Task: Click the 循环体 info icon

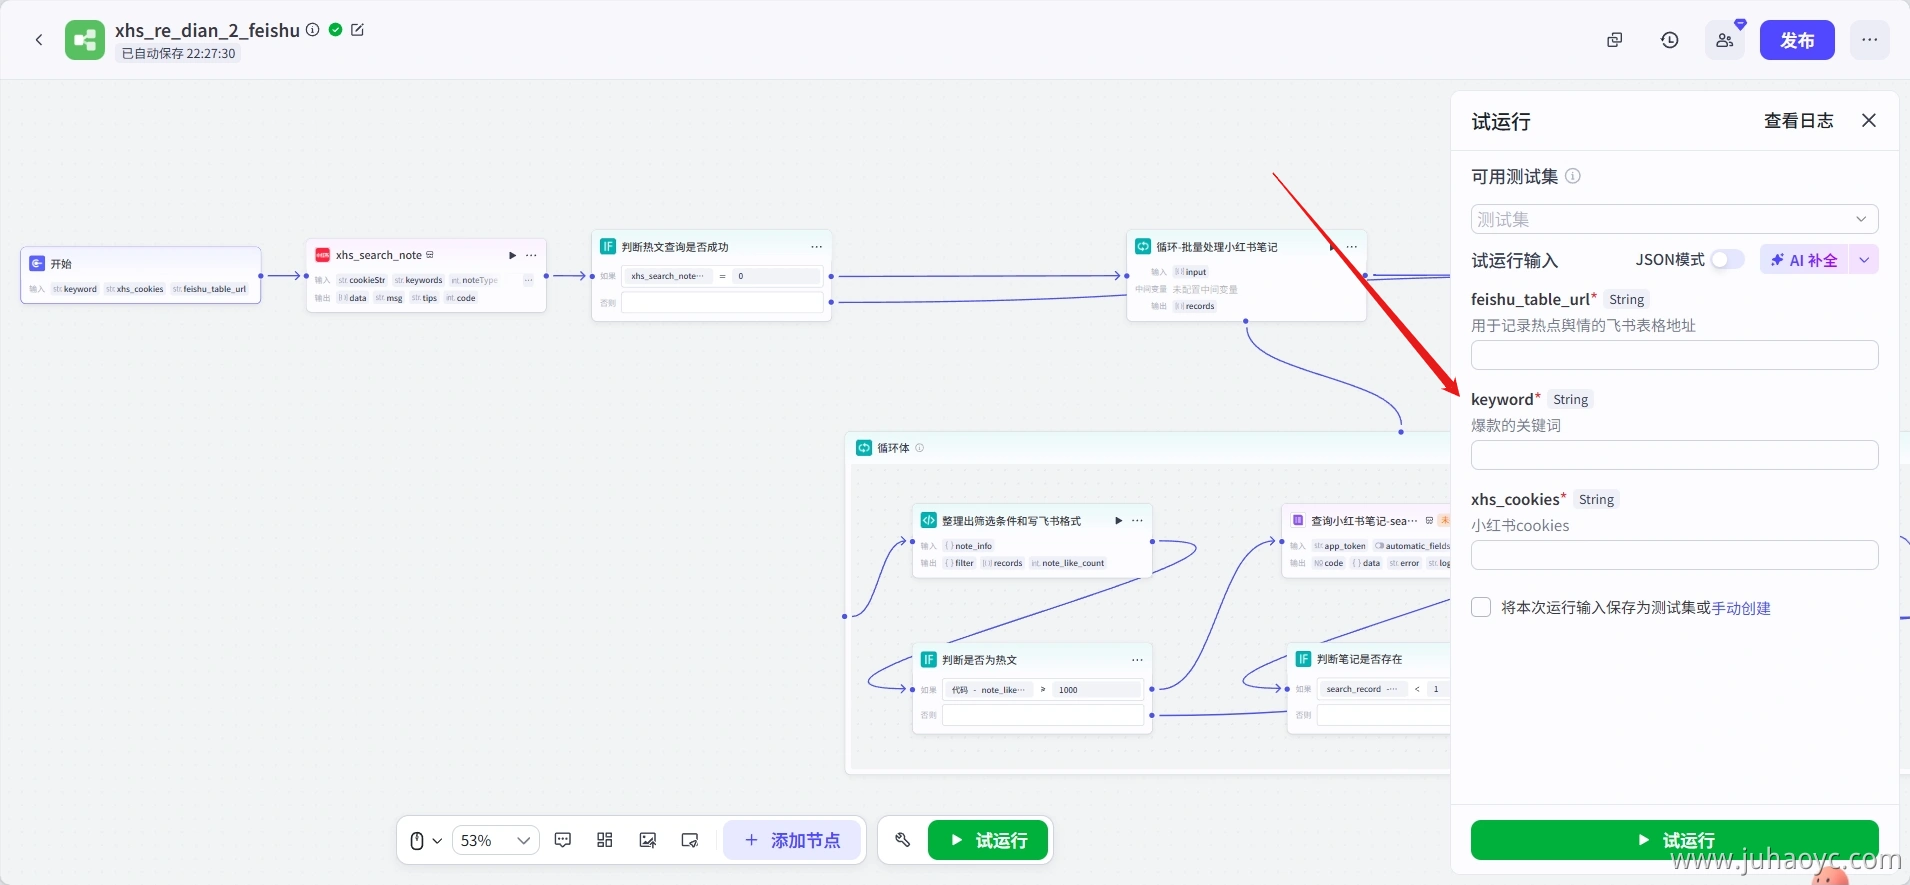Action: [920, 448]
